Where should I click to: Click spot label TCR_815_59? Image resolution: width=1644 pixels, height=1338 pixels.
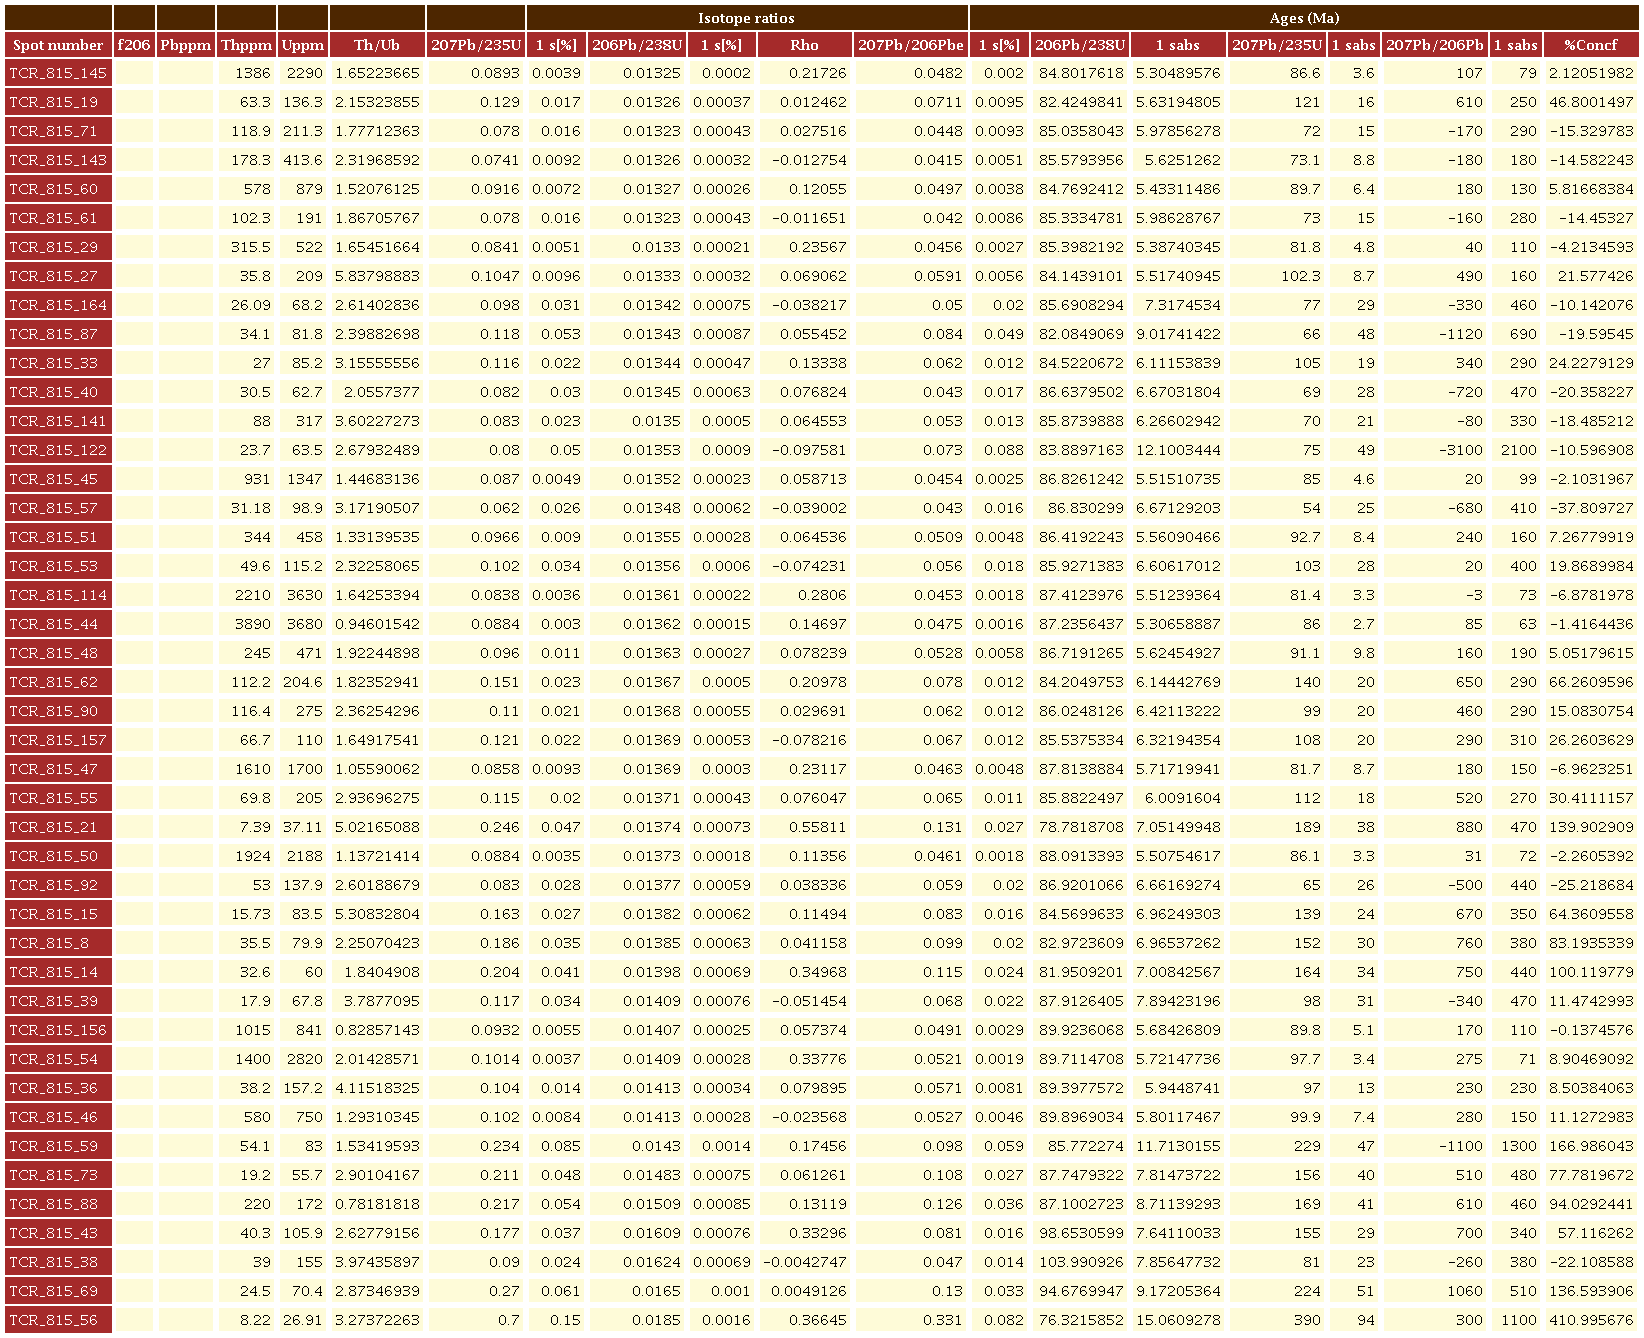click(x=58, y=1146)
